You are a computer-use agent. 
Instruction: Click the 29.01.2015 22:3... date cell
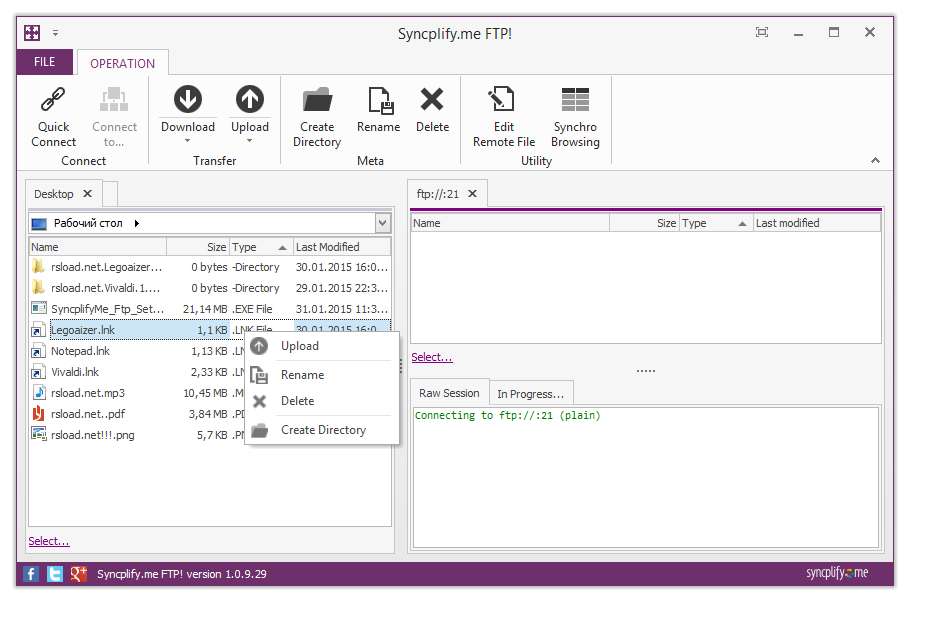(342, 288)
